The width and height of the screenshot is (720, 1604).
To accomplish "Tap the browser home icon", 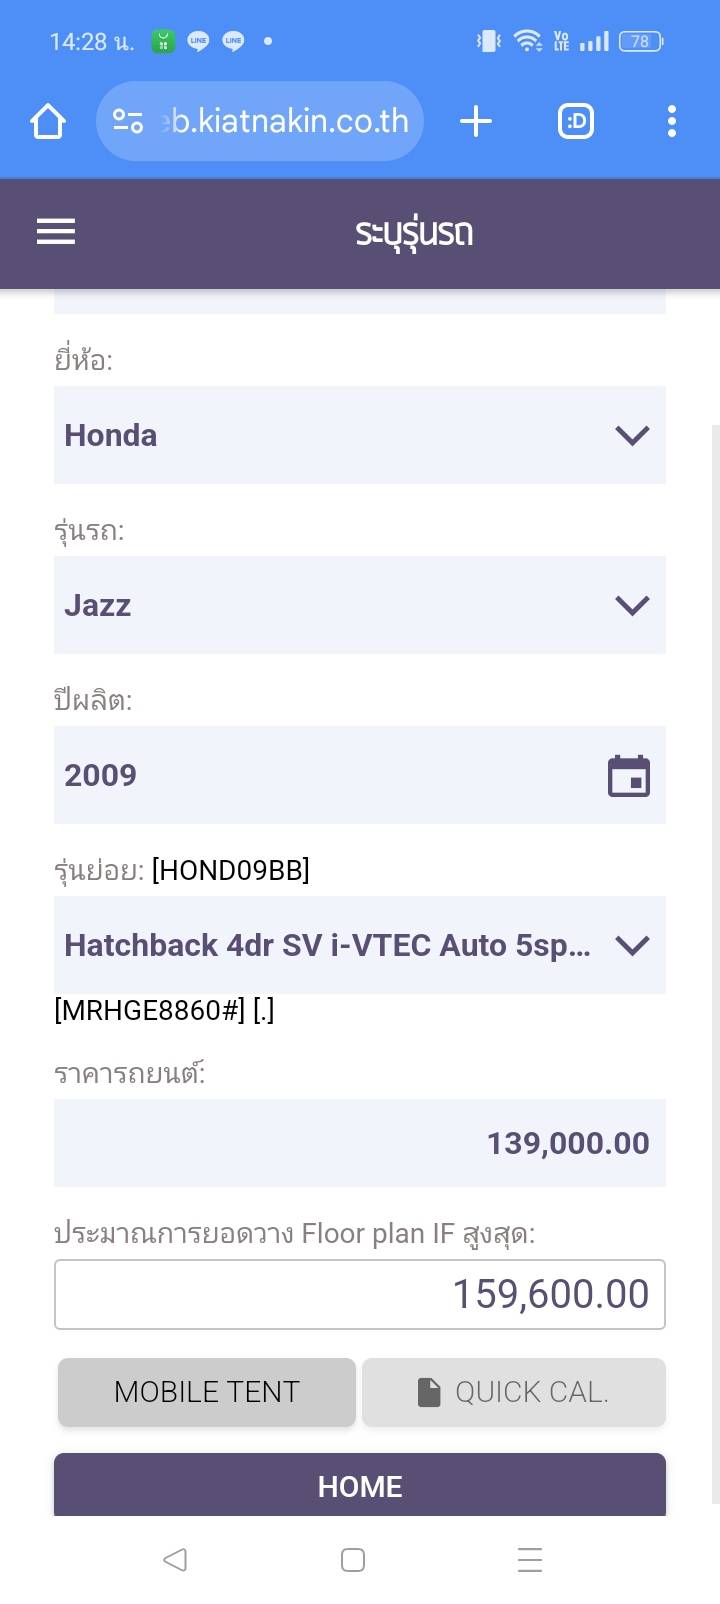I will 47,122.
